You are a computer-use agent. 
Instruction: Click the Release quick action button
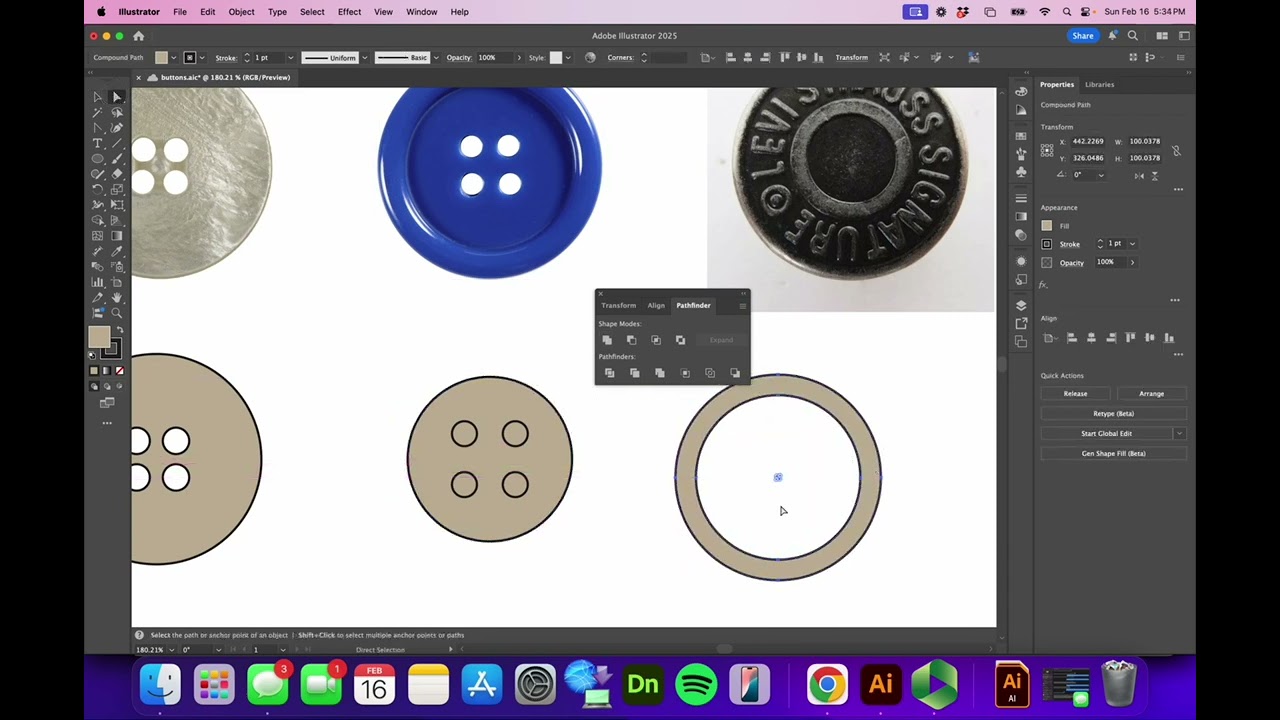[x=1075, y=393]
